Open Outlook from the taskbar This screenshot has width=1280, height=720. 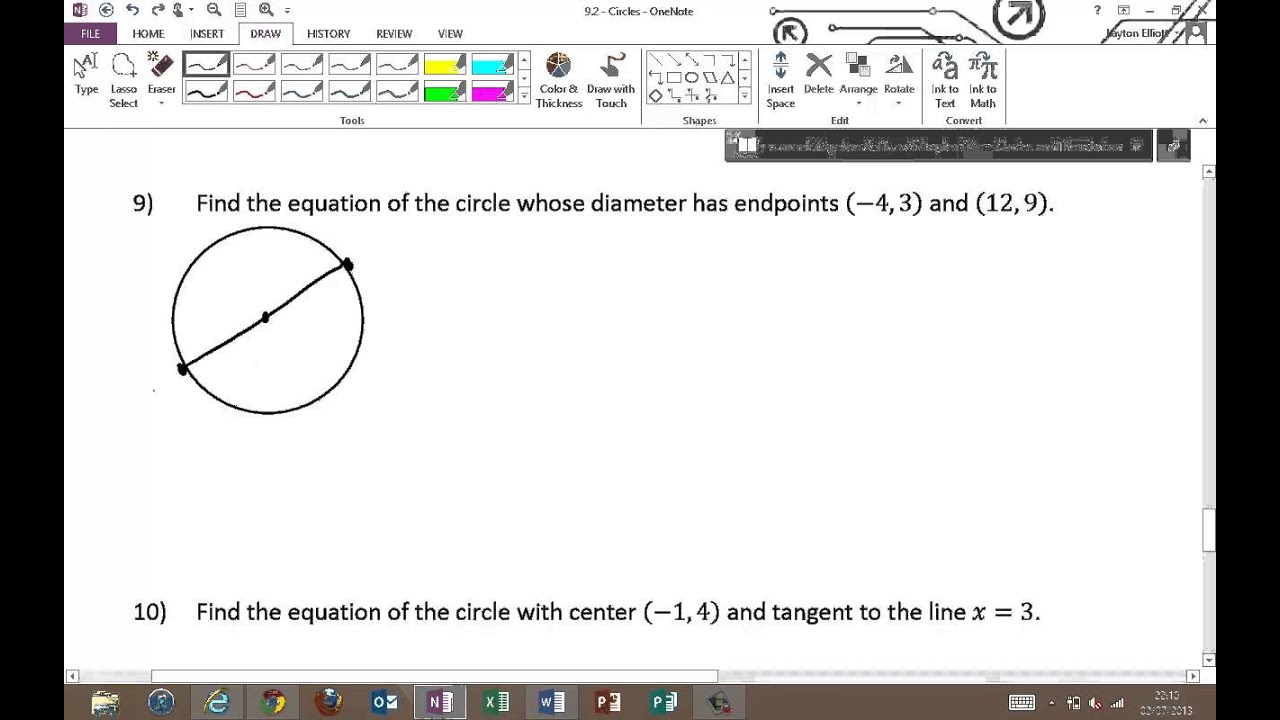point(385,702)
